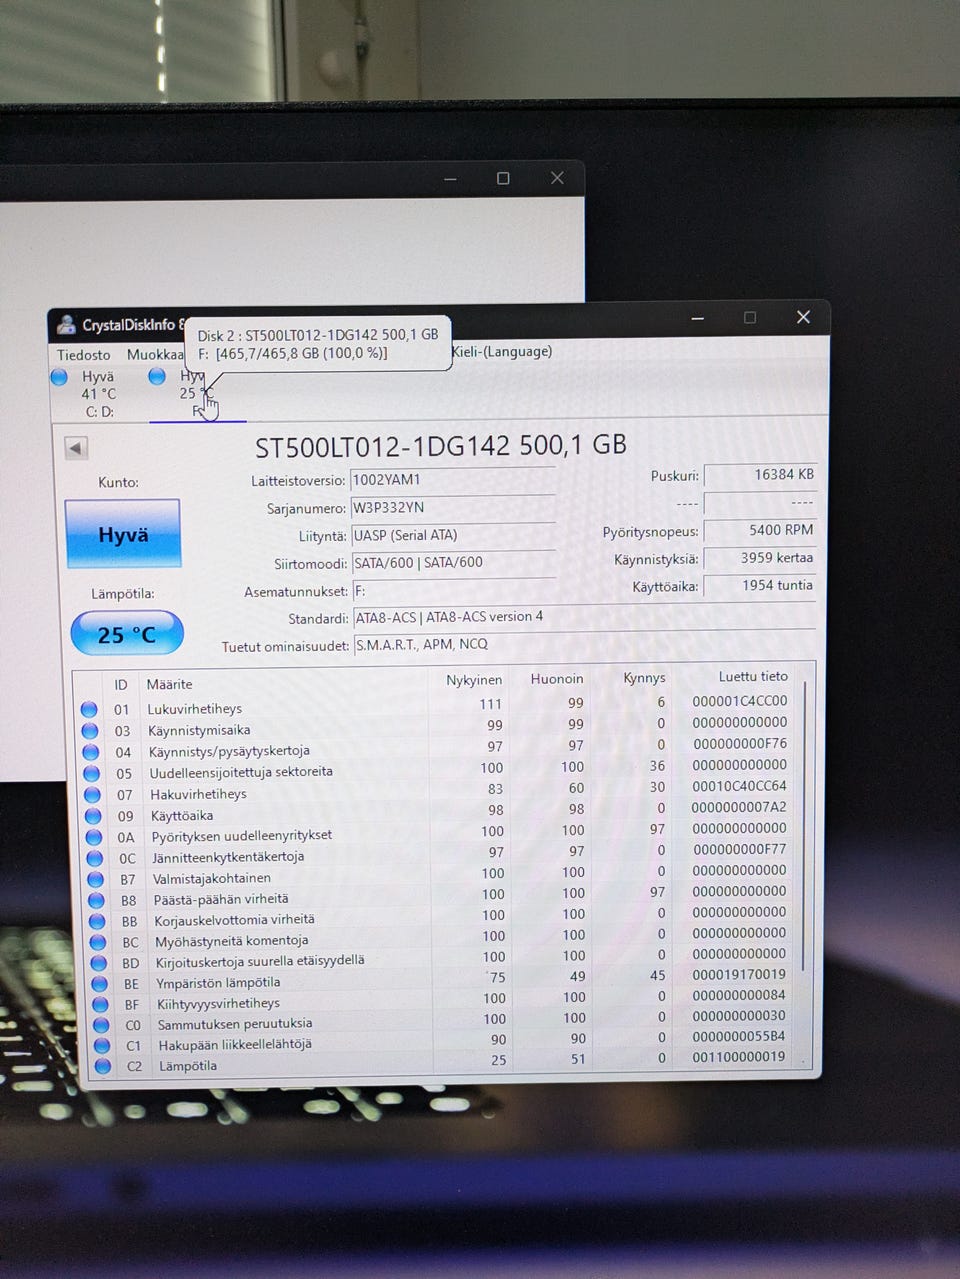Image resolution: width=960 pixels, height=1279 pixels.
Task: Click the Liityntä field UASP (Serial ATA)
Action: (x=452, y=535)
